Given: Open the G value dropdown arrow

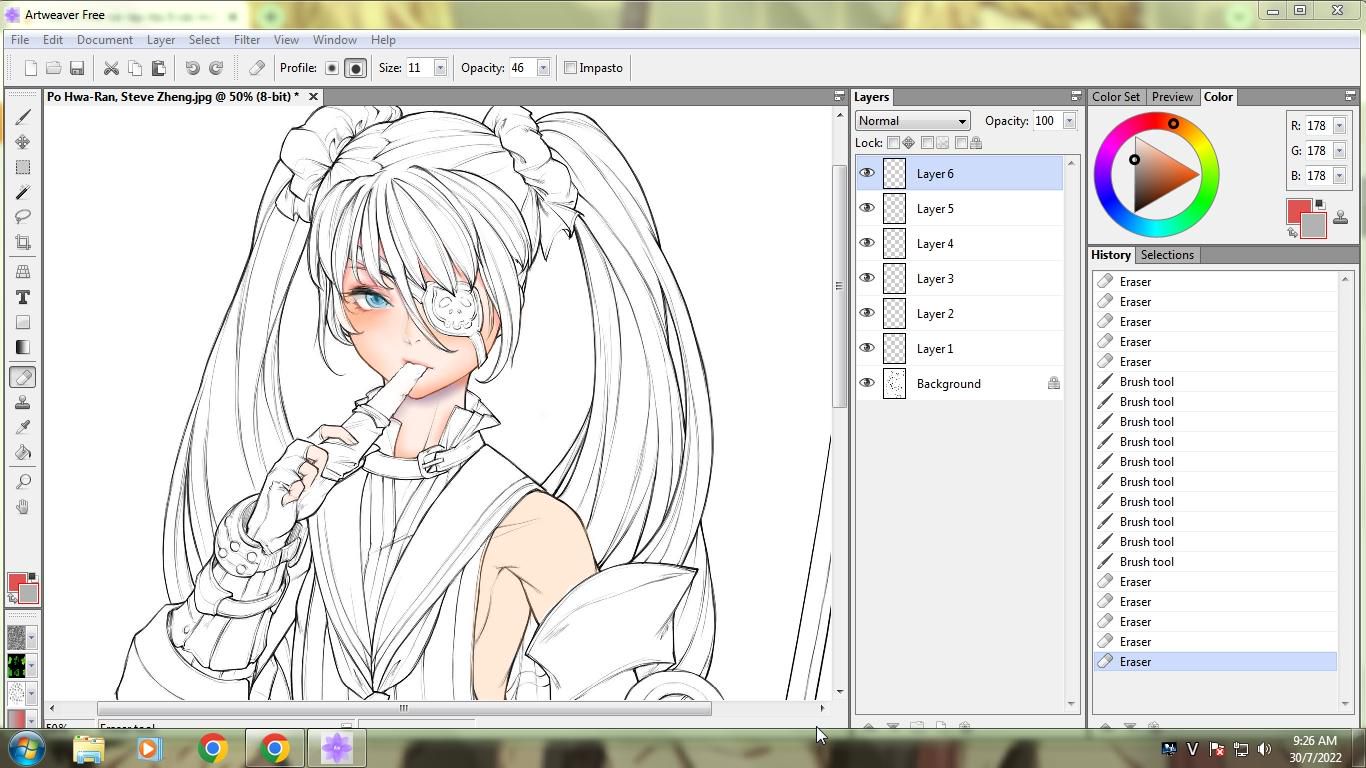Looking at the screenshot, I should [x=1339, y=151].
